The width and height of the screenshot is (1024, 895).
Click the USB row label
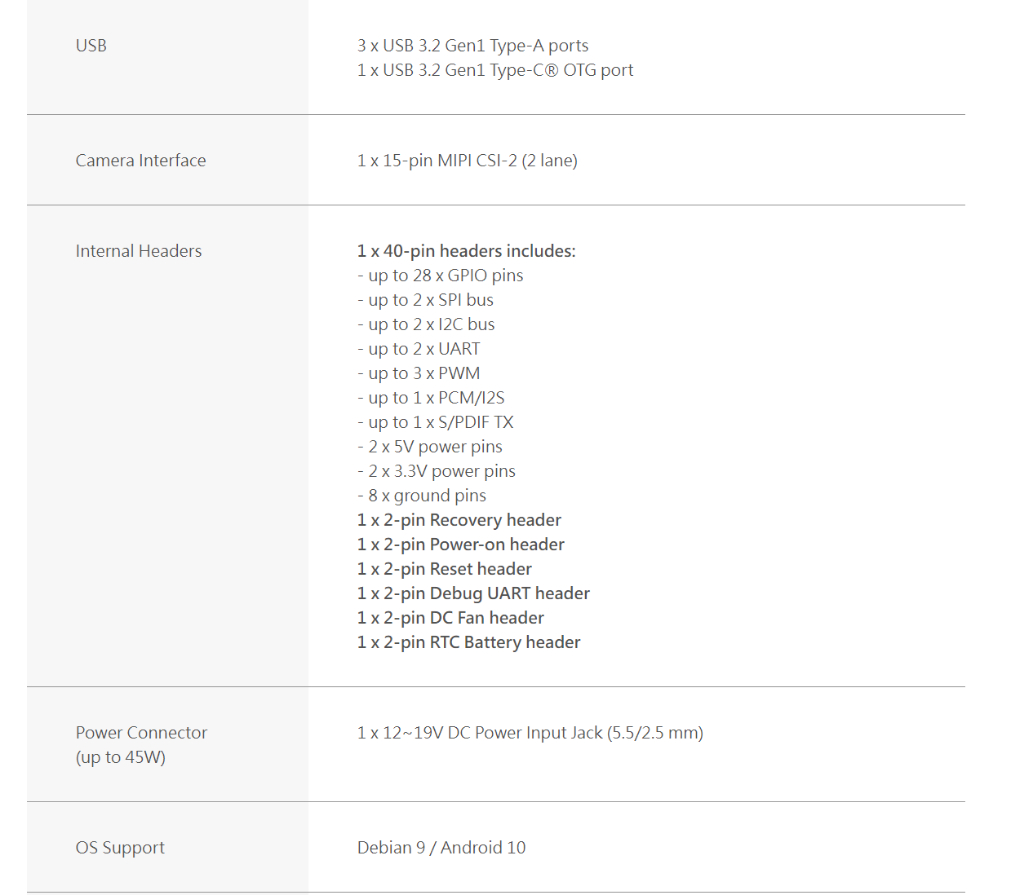click(91, 46)
